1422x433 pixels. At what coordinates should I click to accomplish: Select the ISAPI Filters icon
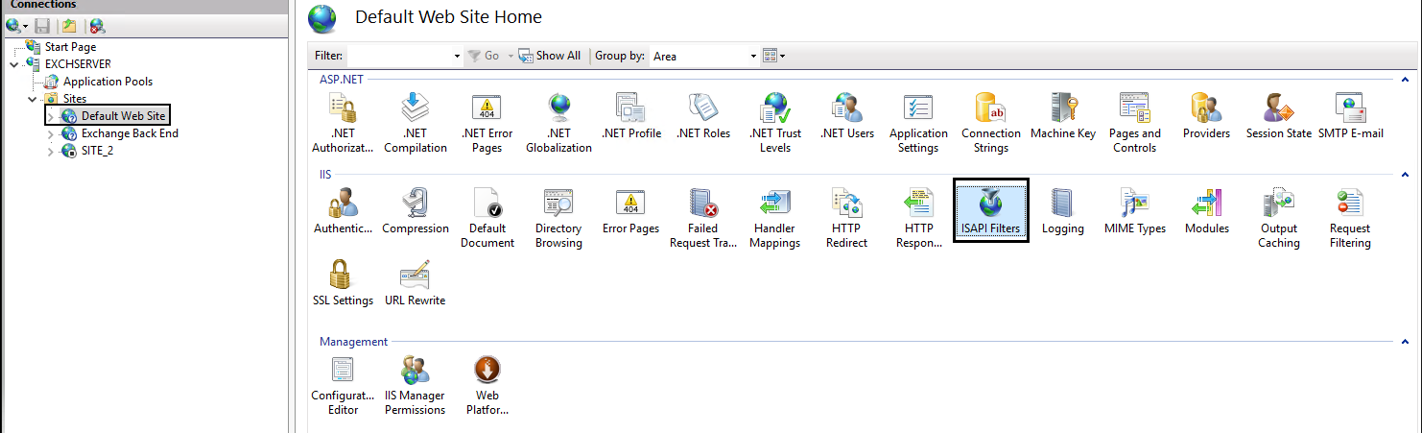(991, 211)
